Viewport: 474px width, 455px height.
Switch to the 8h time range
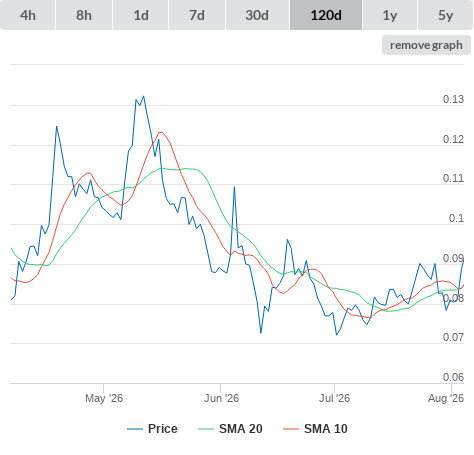click(x=84, y=15)
